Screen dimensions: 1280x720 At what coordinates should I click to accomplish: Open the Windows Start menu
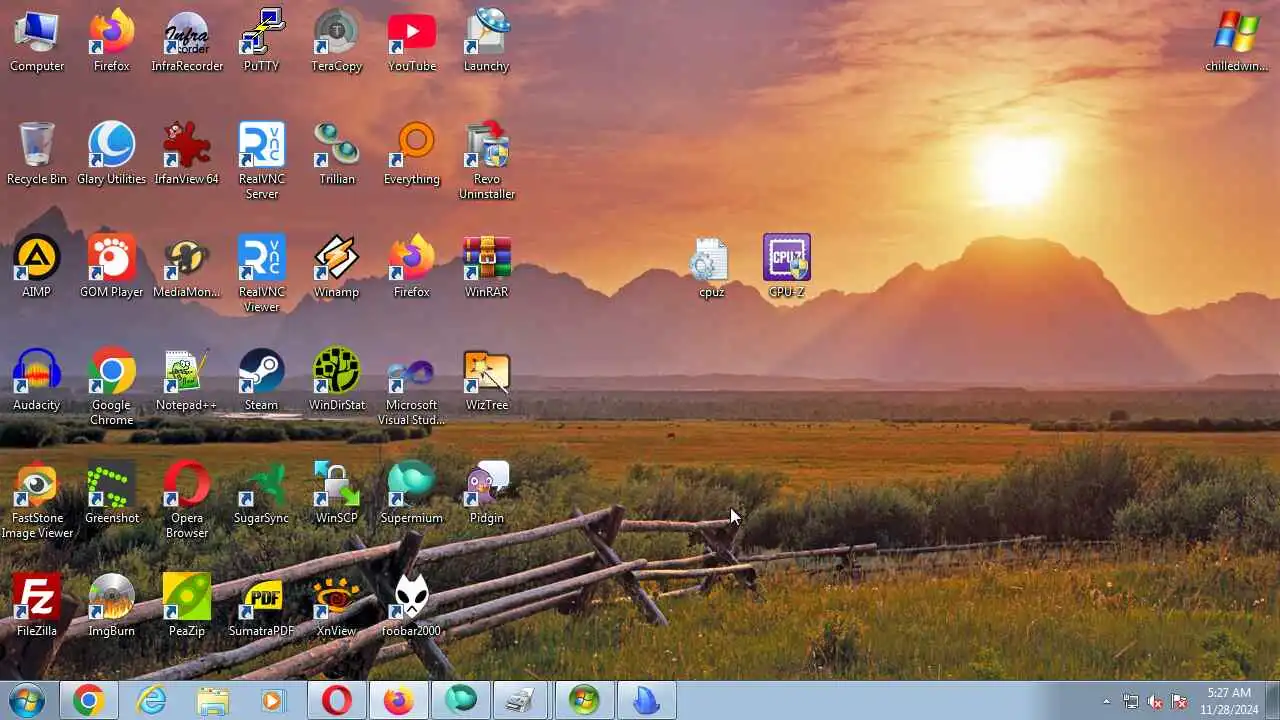pos(27,701)
